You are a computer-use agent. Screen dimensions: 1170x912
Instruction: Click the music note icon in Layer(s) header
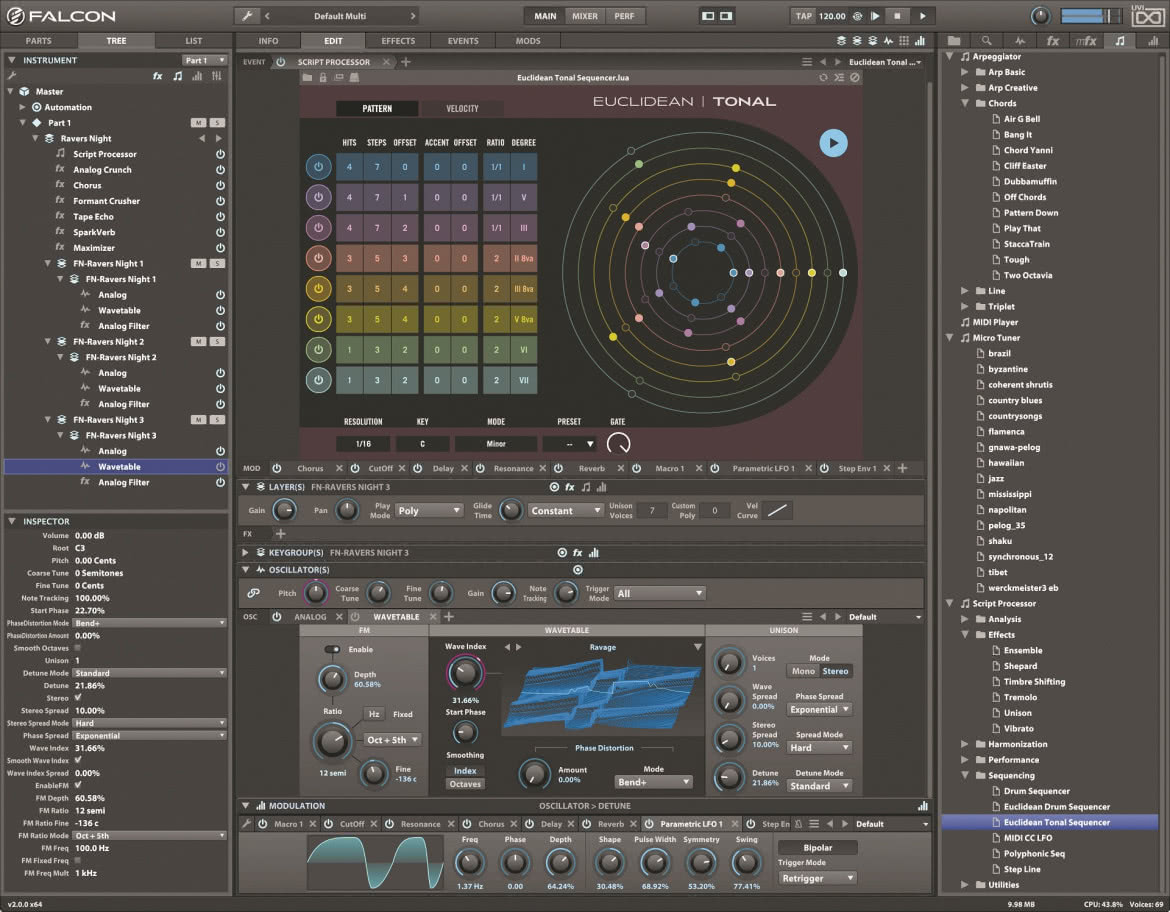(x=586, y=487)
